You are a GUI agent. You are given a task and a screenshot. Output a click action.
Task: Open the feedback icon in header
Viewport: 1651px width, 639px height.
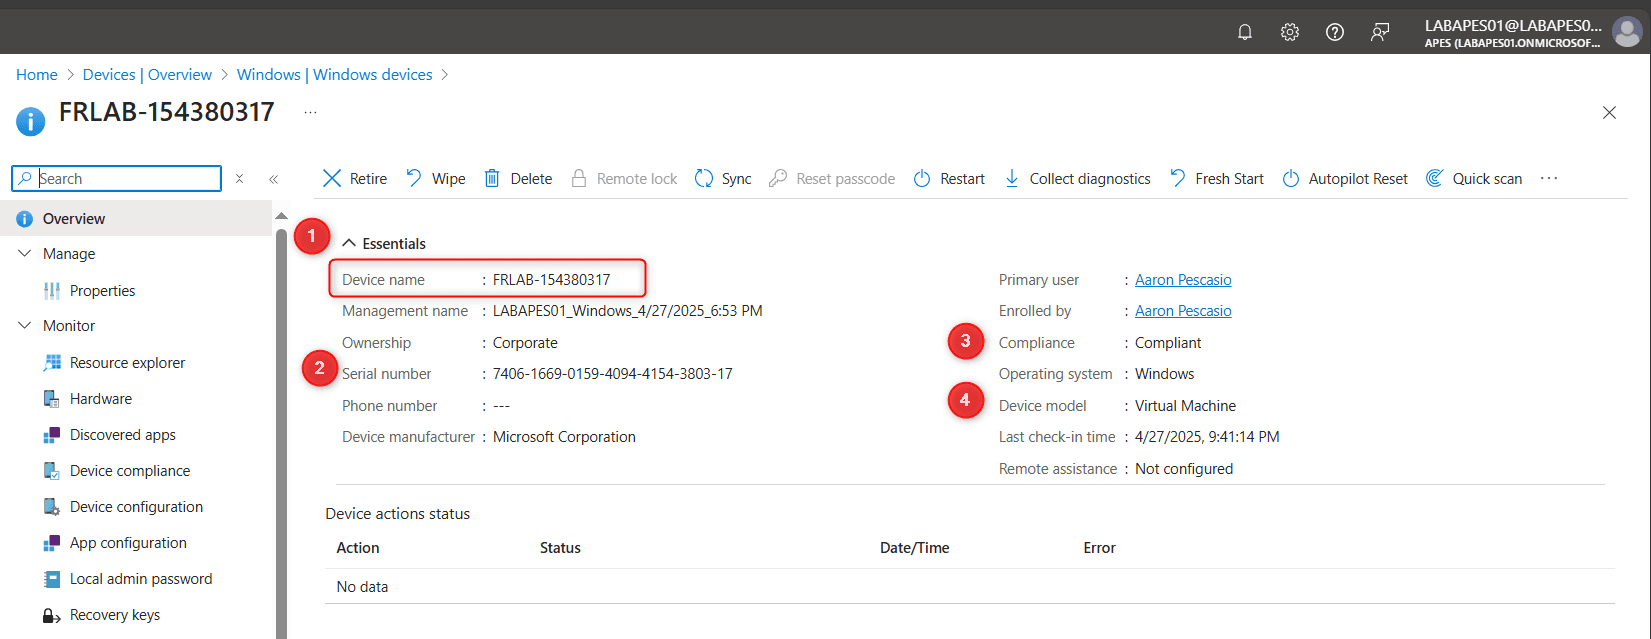[x=1380, y=32]
